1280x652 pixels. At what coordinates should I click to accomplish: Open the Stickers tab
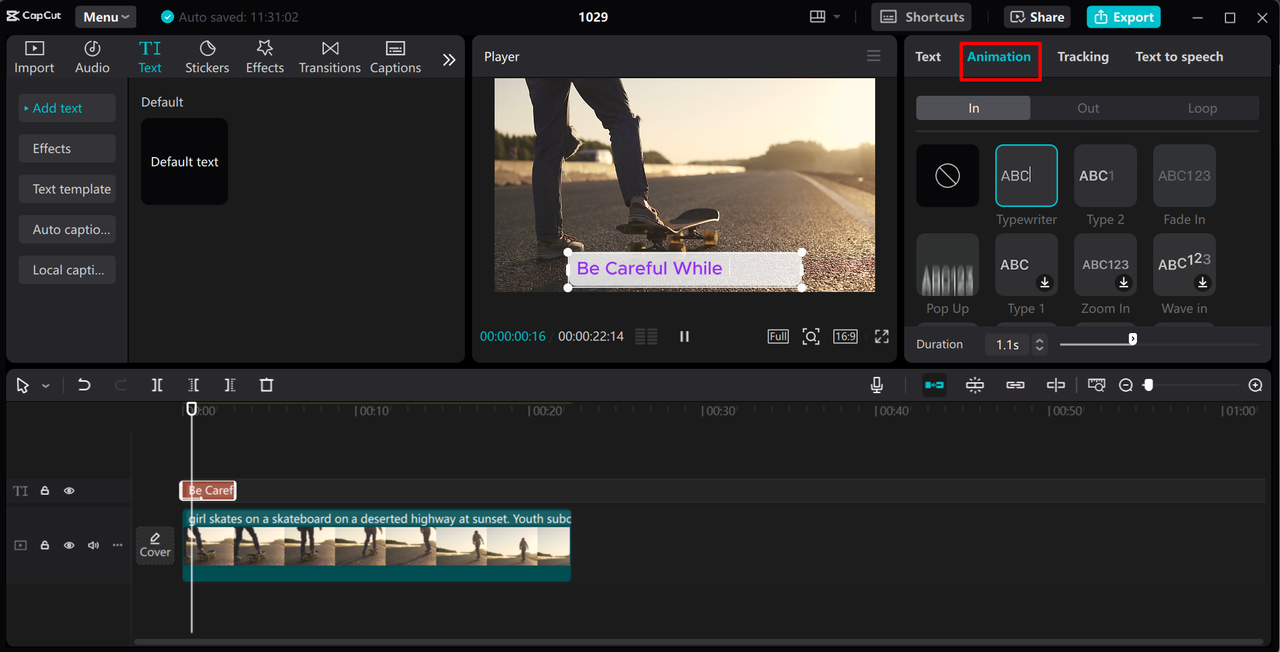coord(207,57)
